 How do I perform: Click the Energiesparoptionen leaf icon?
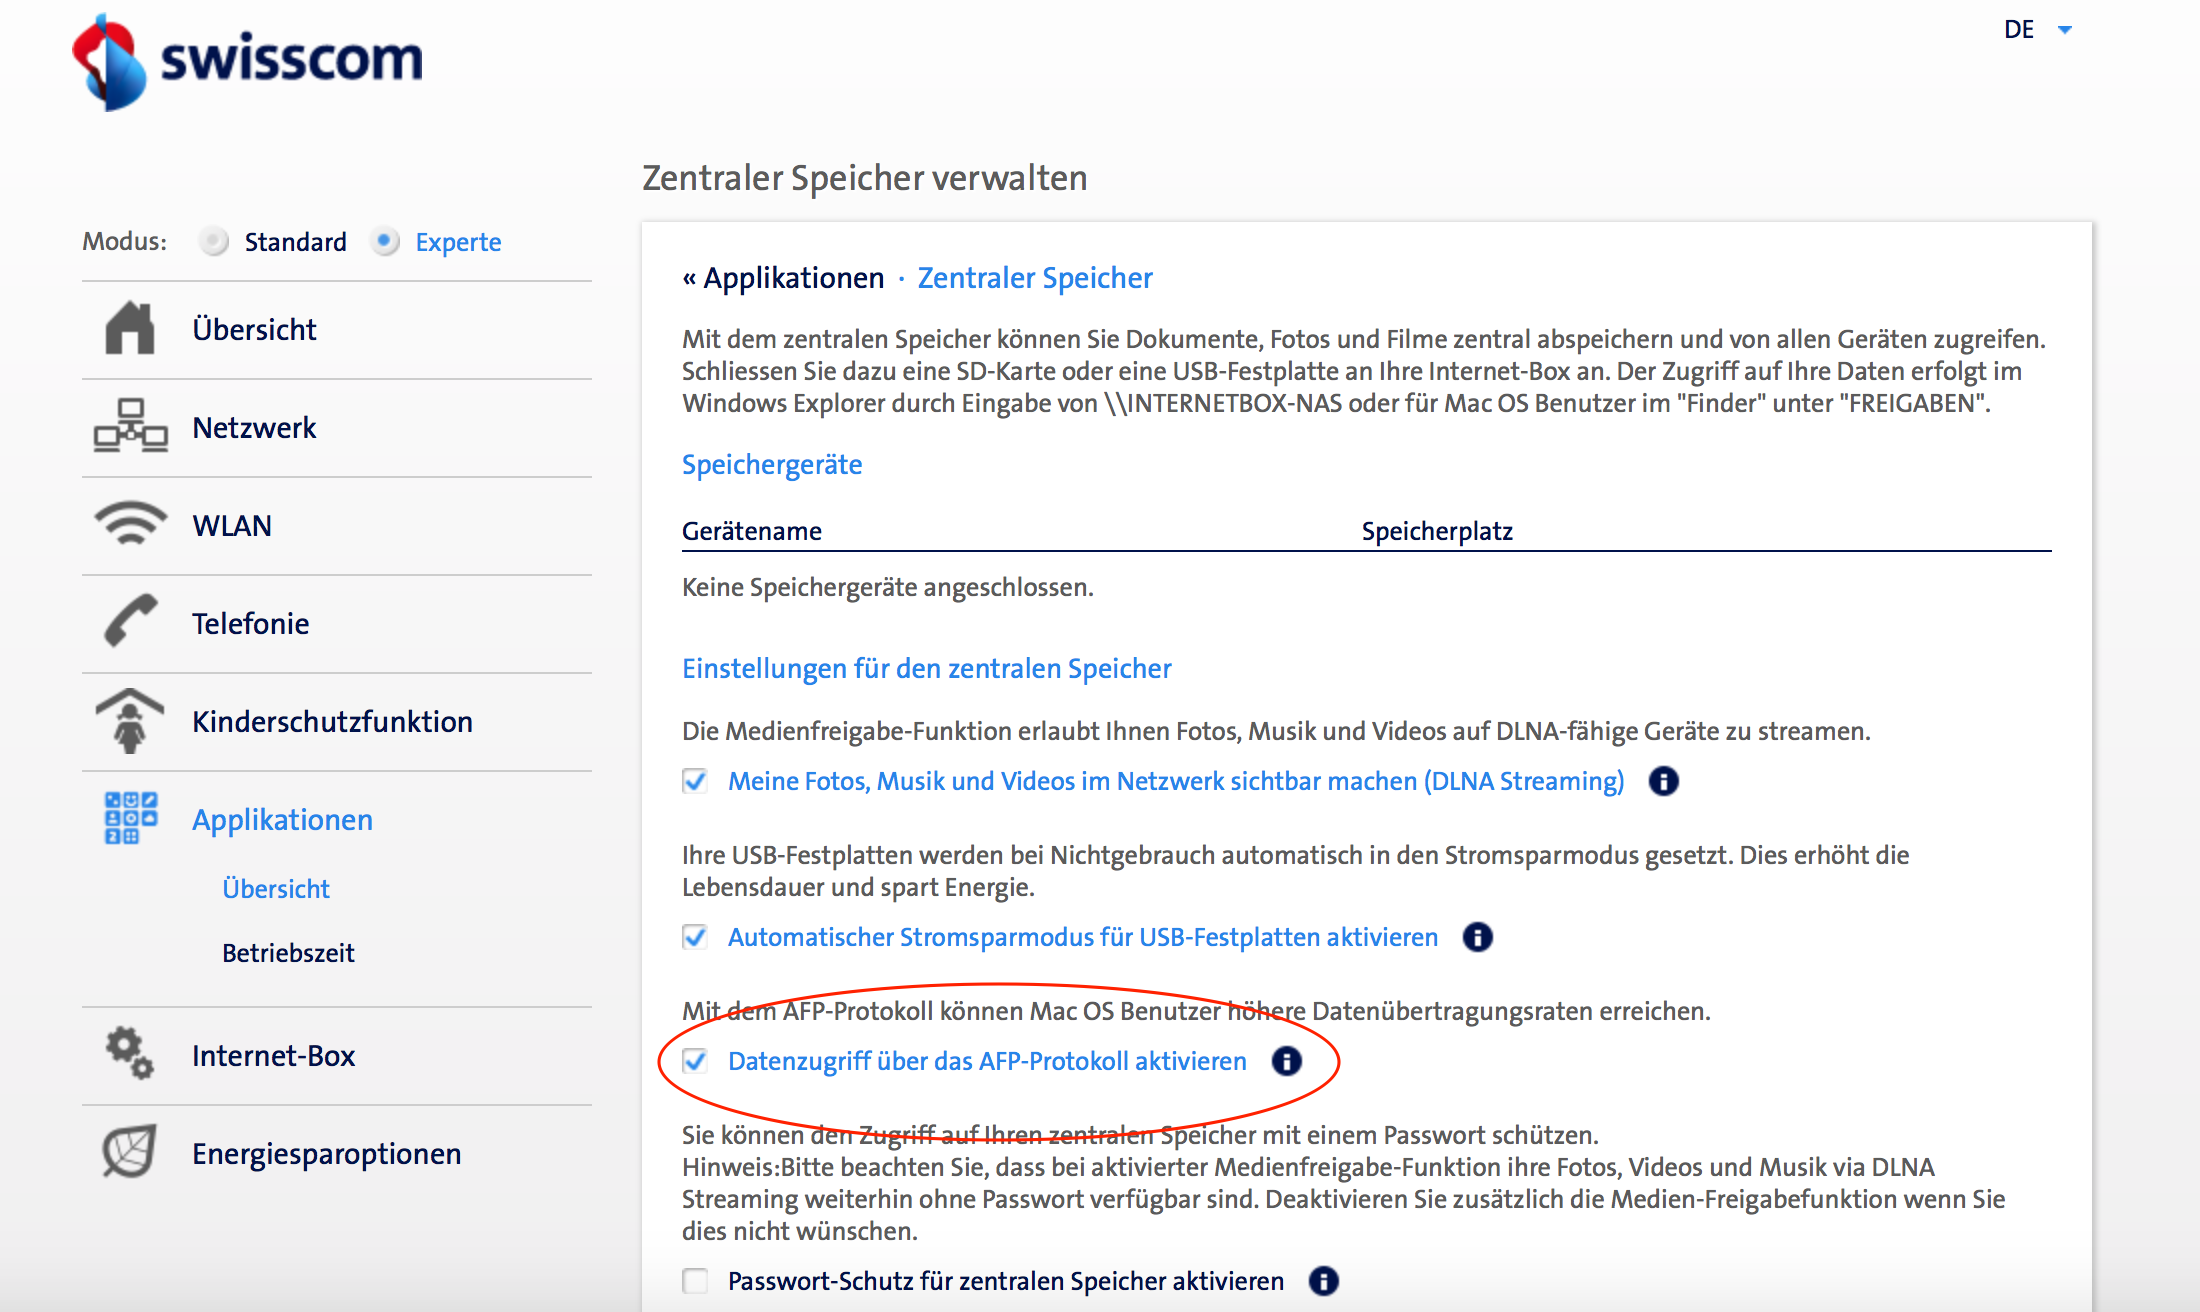click(130, 1151)
